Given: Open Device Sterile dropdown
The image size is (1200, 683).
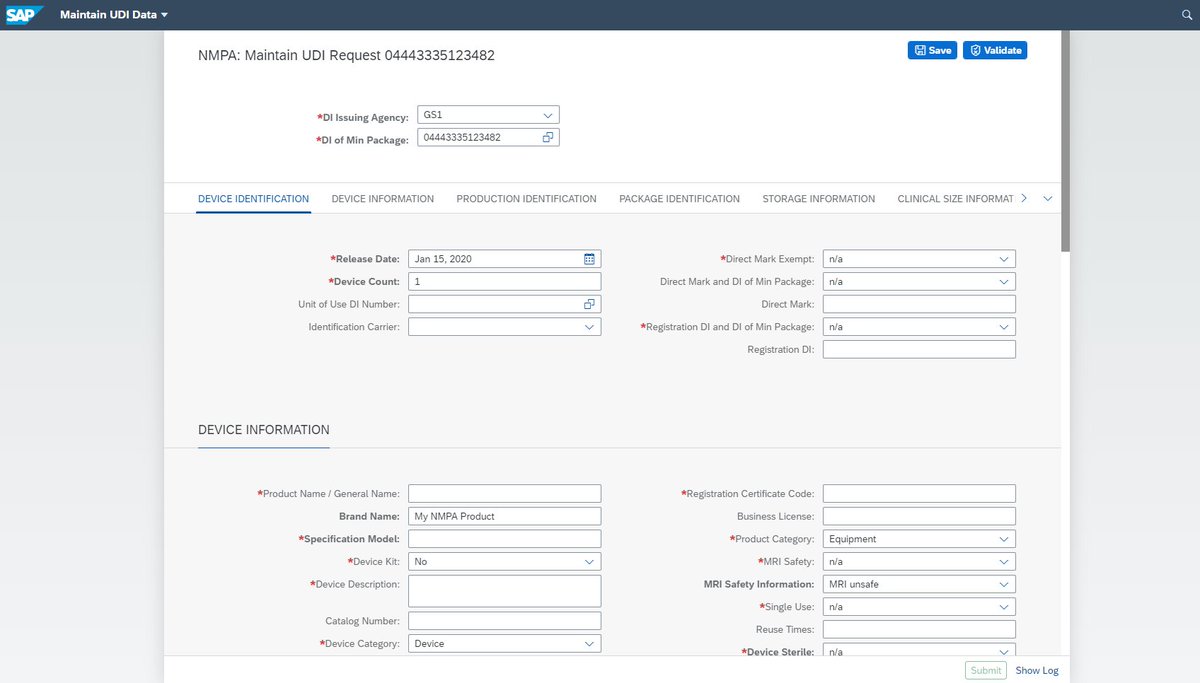Looking at the screenshot, I should pos(1004,652).
